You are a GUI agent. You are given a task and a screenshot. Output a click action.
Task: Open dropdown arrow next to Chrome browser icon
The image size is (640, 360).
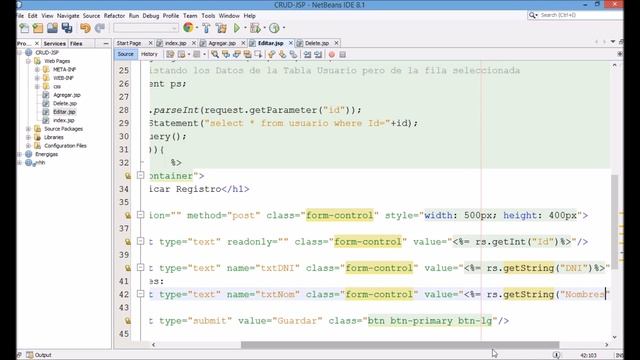click(197, 28)
